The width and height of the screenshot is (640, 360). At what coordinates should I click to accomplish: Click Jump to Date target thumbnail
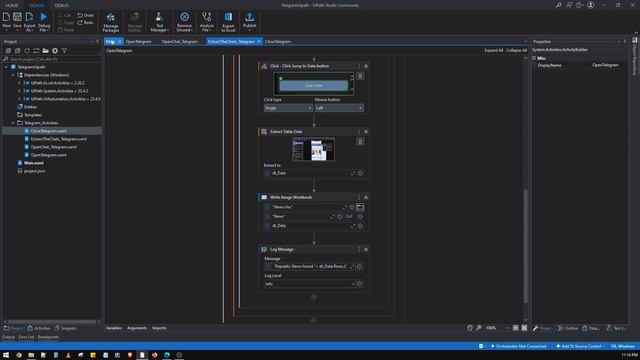tap(313, 84)
